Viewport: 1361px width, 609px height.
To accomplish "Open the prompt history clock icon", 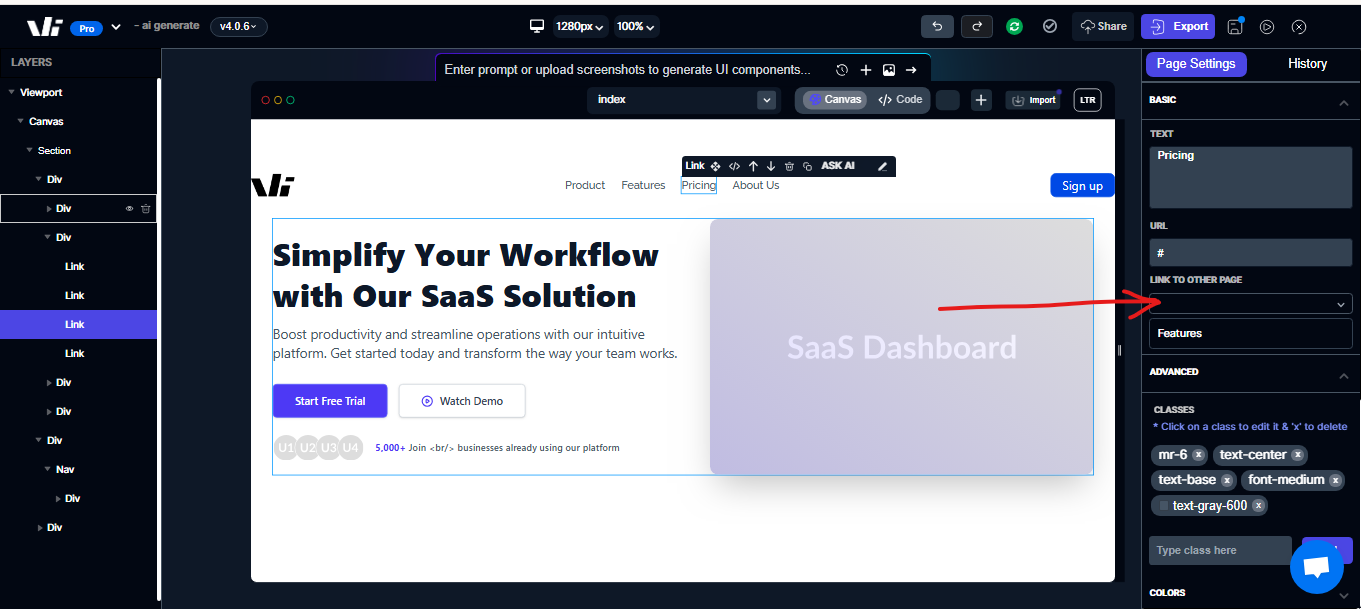I will 842,70.
